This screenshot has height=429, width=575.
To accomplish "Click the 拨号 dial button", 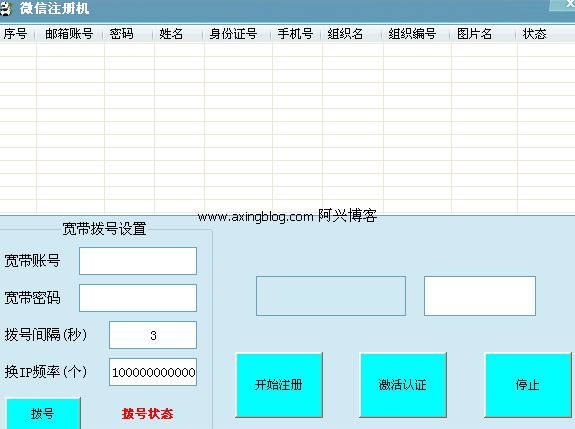I will point(43,413).
